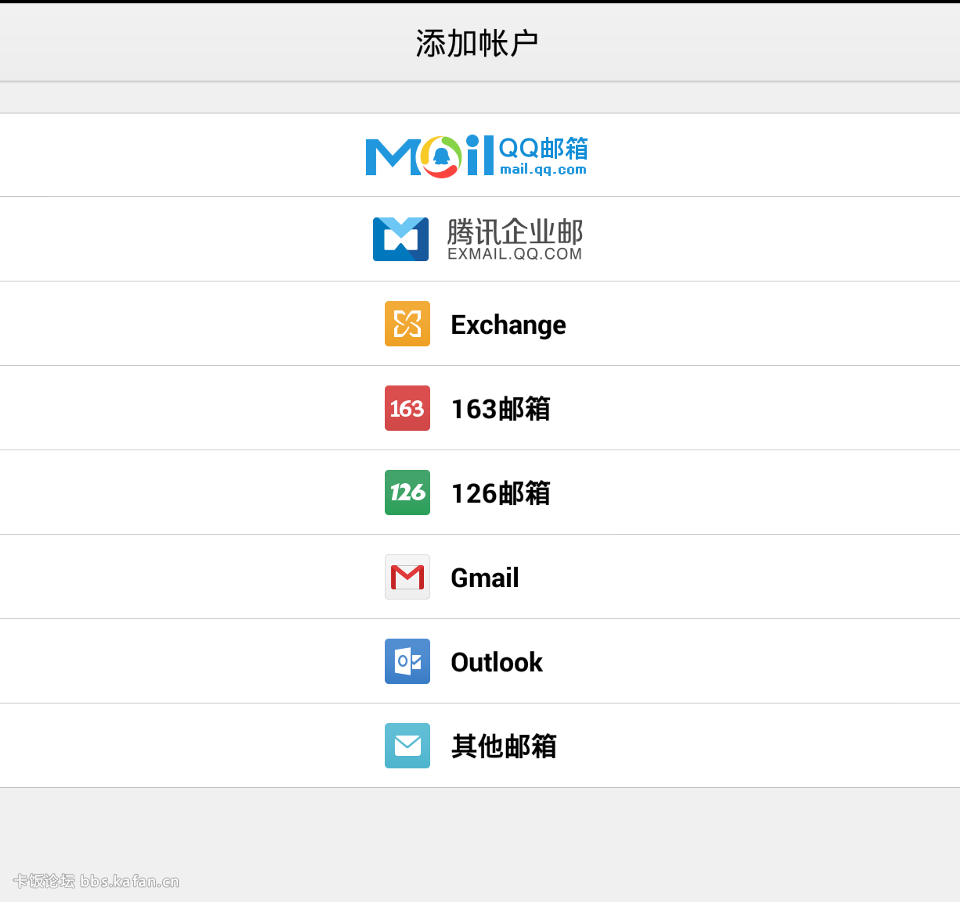This screenshot has height=902, width=960.
Task: Tap the 添加帐户 title bar
Action: tap(480, 41)
